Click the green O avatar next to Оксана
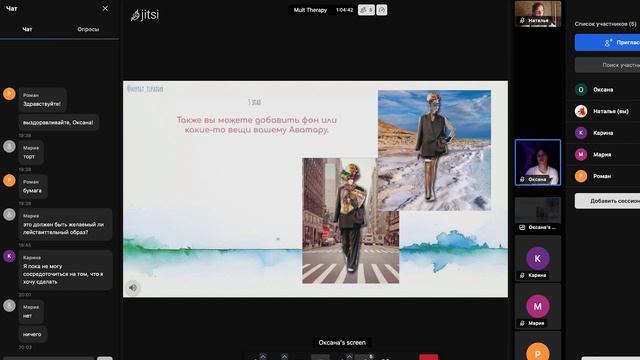 click(581, 89)
